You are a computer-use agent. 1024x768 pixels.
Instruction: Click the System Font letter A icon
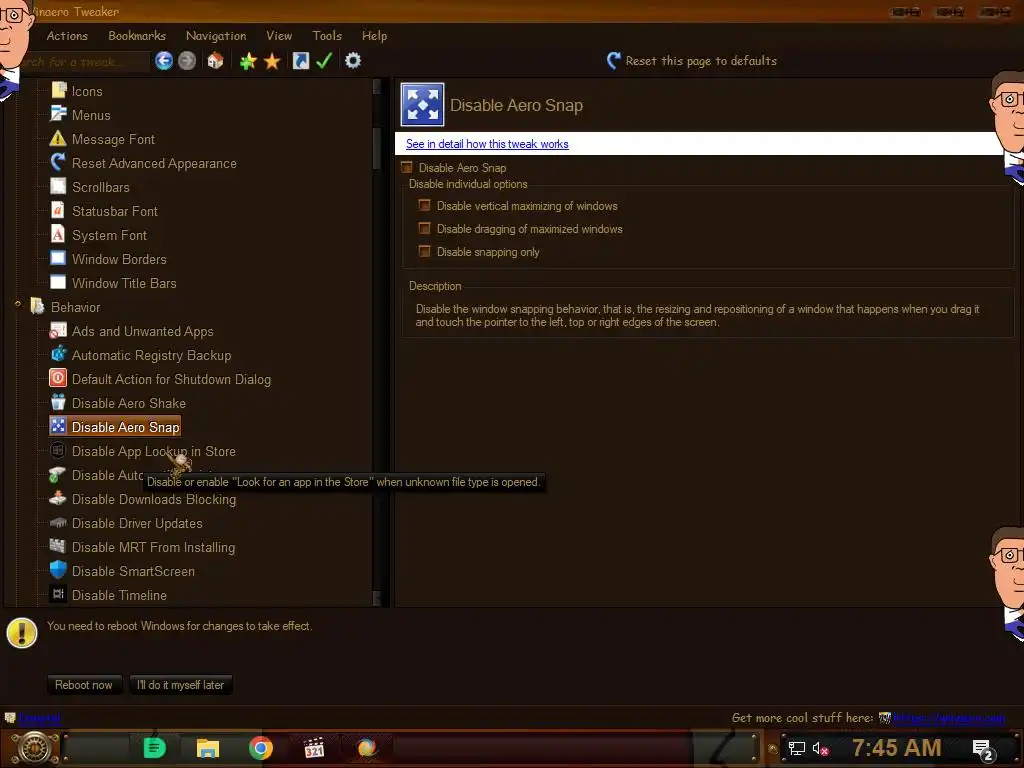pyautogui.click(x=58, y=234)
